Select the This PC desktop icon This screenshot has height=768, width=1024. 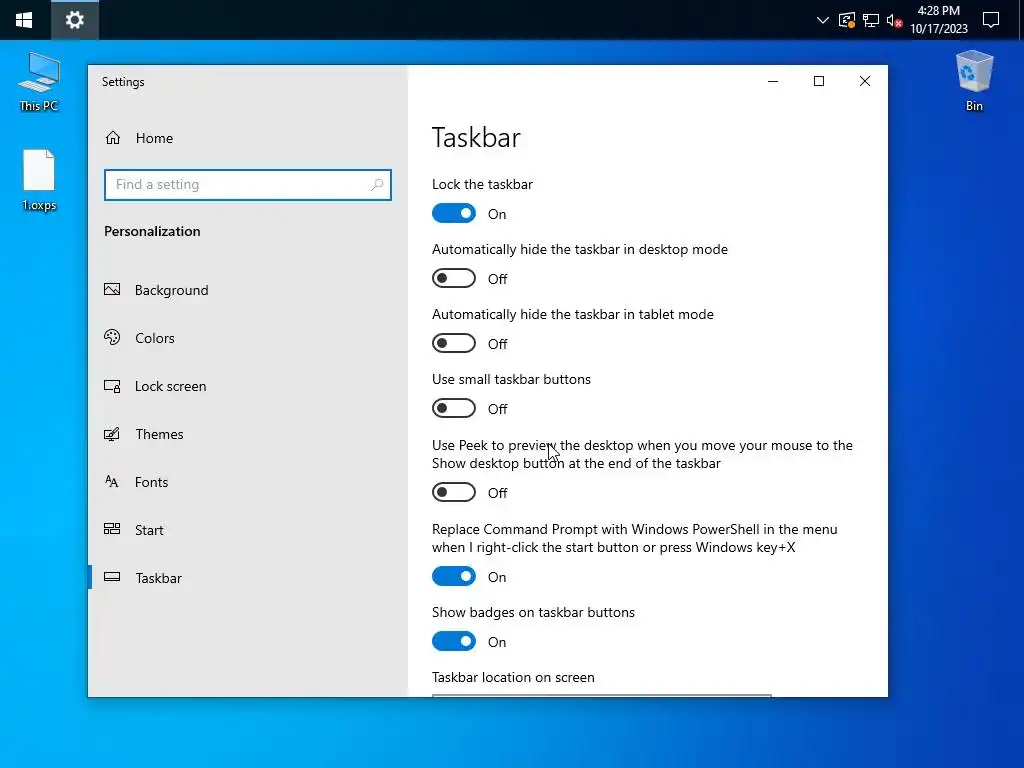click(39, 82)
